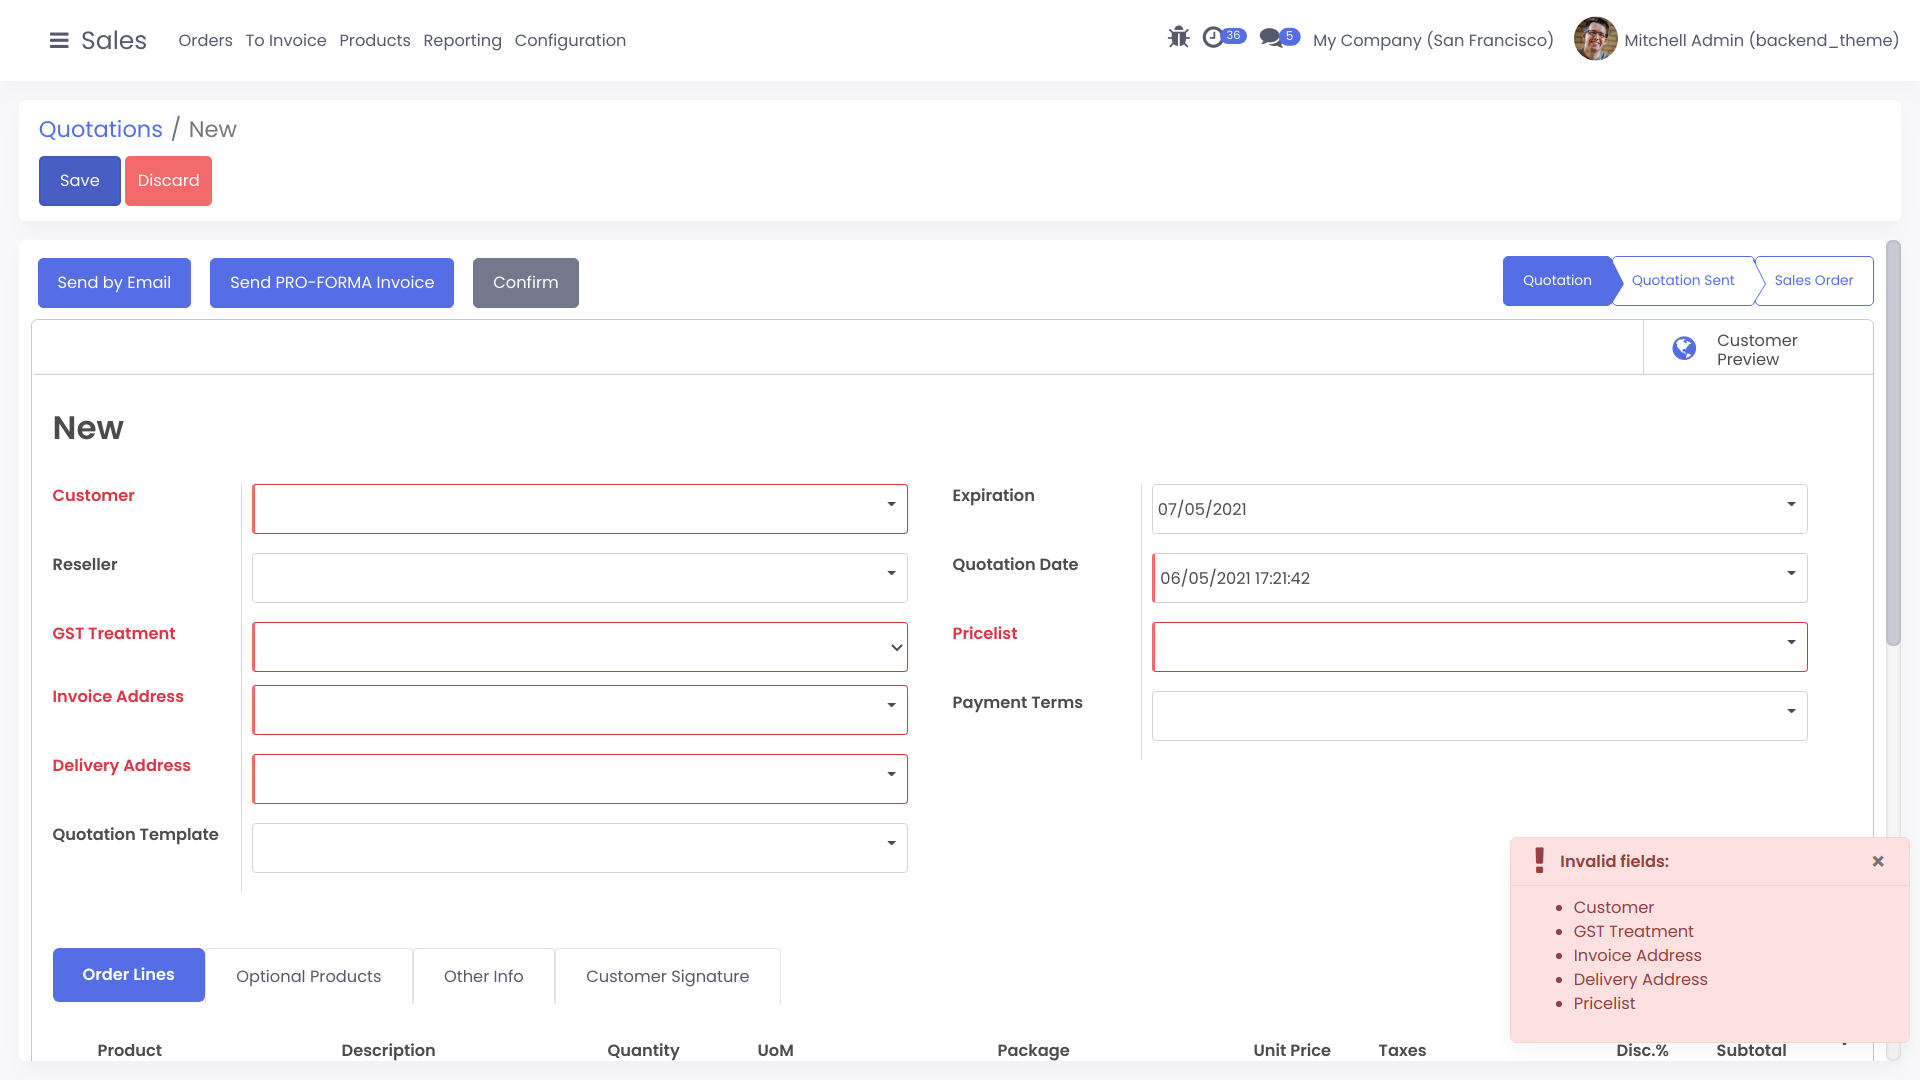
Task: Open the activities clock icon
Action: 1213,38
